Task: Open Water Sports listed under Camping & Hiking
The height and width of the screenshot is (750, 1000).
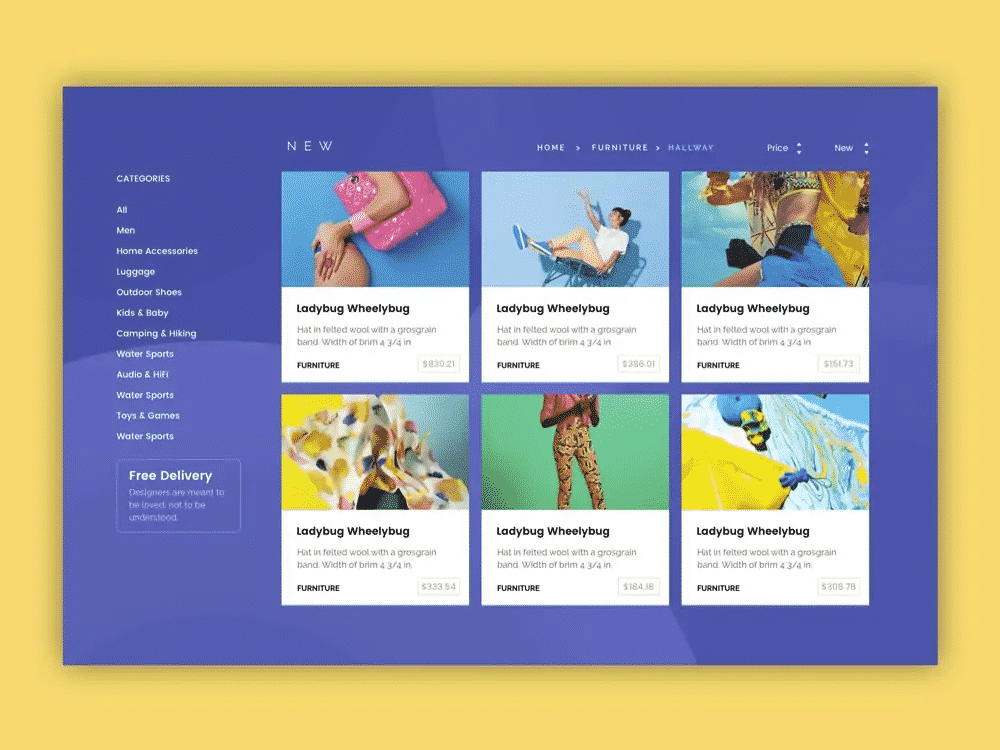Action: [x=145, y=354]
